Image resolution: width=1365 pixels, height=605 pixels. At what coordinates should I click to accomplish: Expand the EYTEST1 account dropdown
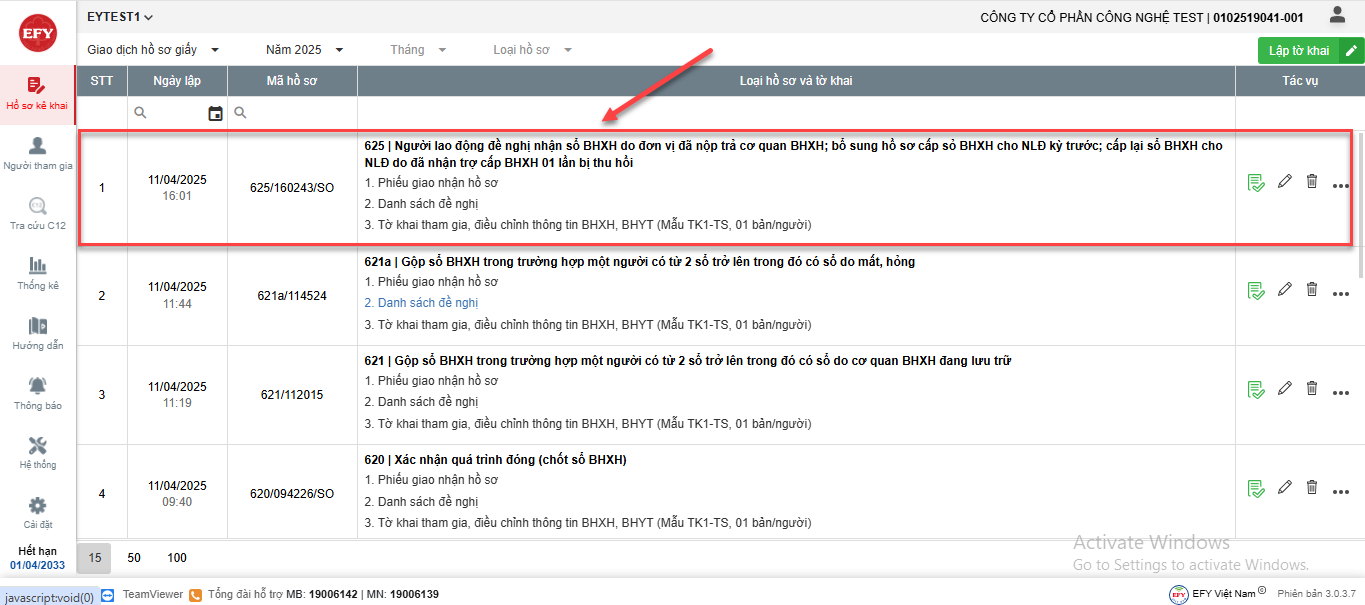tap(121, 17)
